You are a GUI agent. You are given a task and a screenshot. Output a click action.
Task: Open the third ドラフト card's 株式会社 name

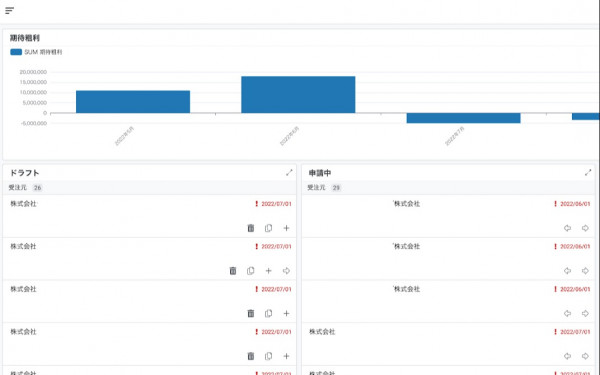tap(23, 289)
